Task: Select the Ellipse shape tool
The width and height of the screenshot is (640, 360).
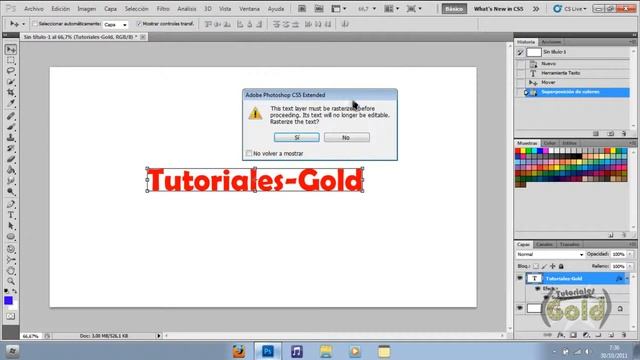Action: pyautogui.click(x=11, y=237)
